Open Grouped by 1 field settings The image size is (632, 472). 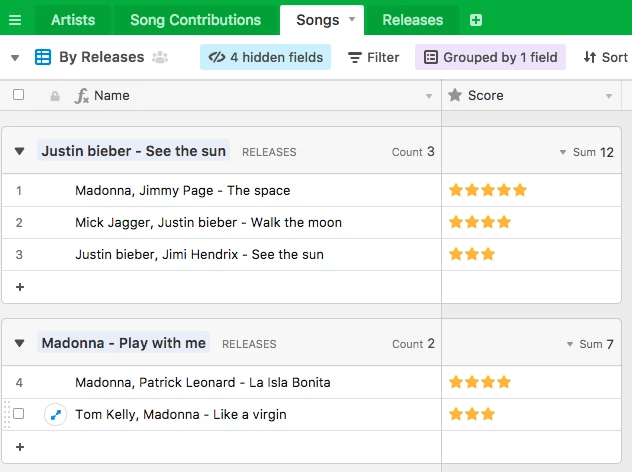click(491, 57)
